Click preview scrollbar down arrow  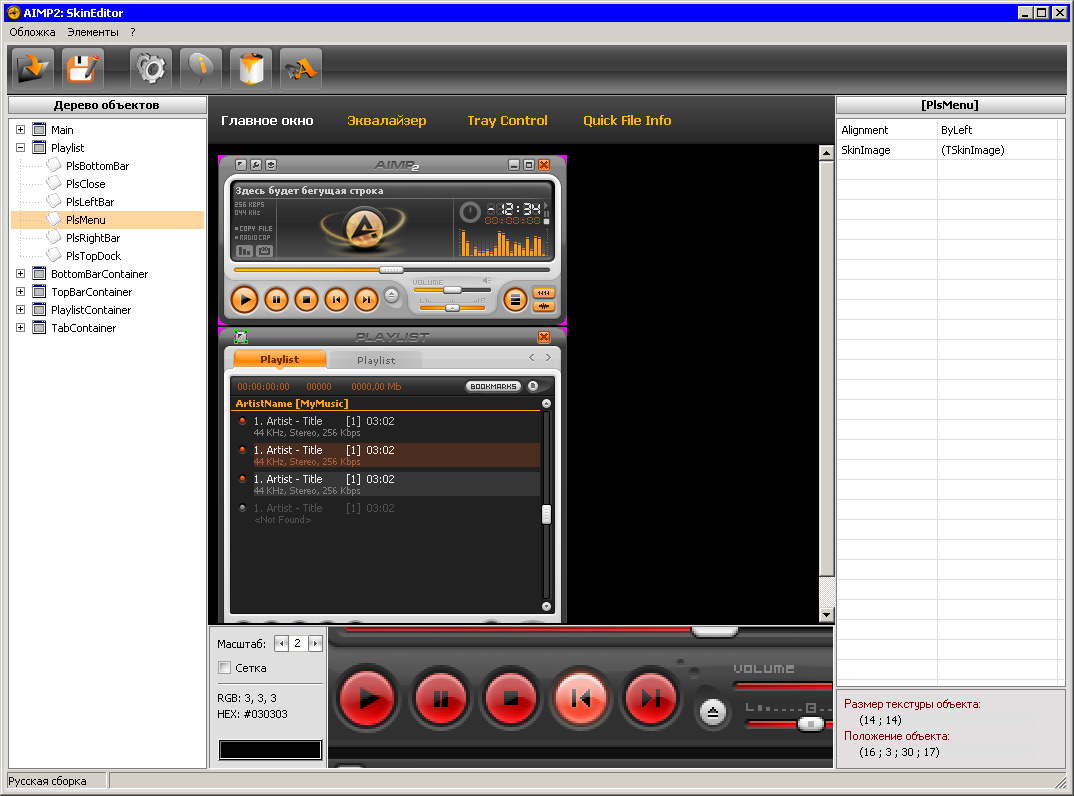826,614
